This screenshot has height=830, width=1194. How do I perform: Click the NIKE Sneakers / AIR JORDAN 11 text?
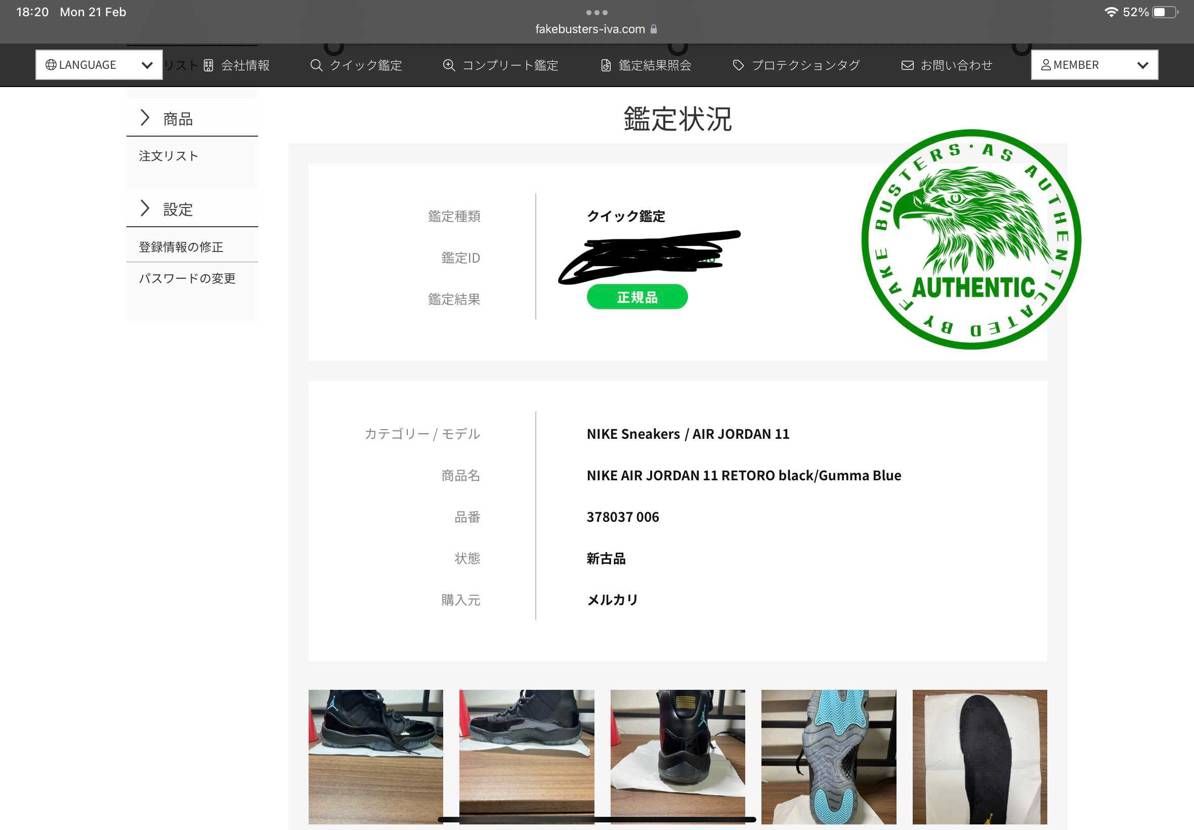tap(688, 434)
